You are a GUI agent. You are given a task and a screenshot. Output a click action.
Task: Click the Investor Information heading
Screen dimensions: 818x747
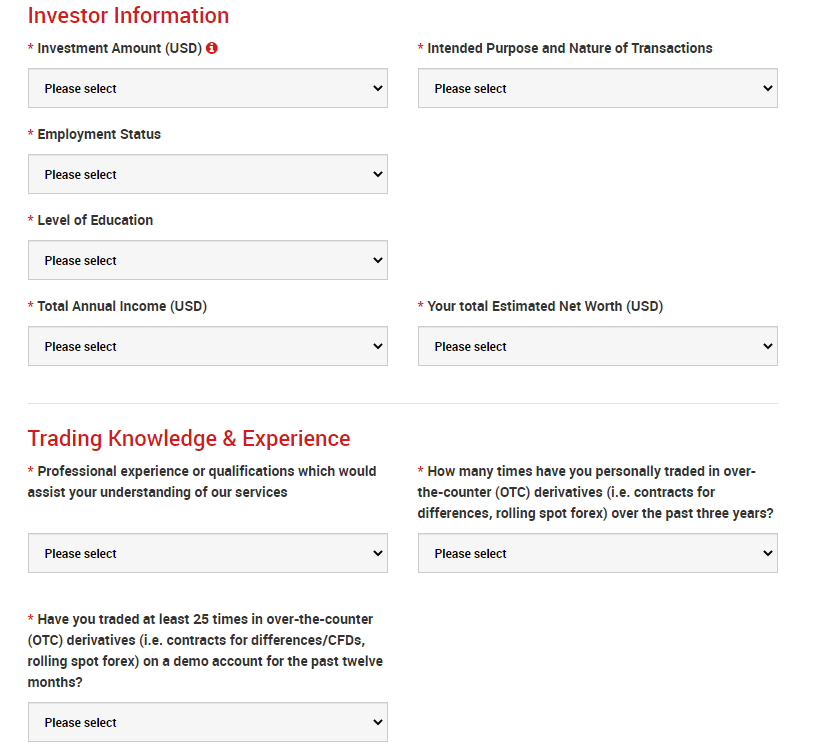click(128, 16)
